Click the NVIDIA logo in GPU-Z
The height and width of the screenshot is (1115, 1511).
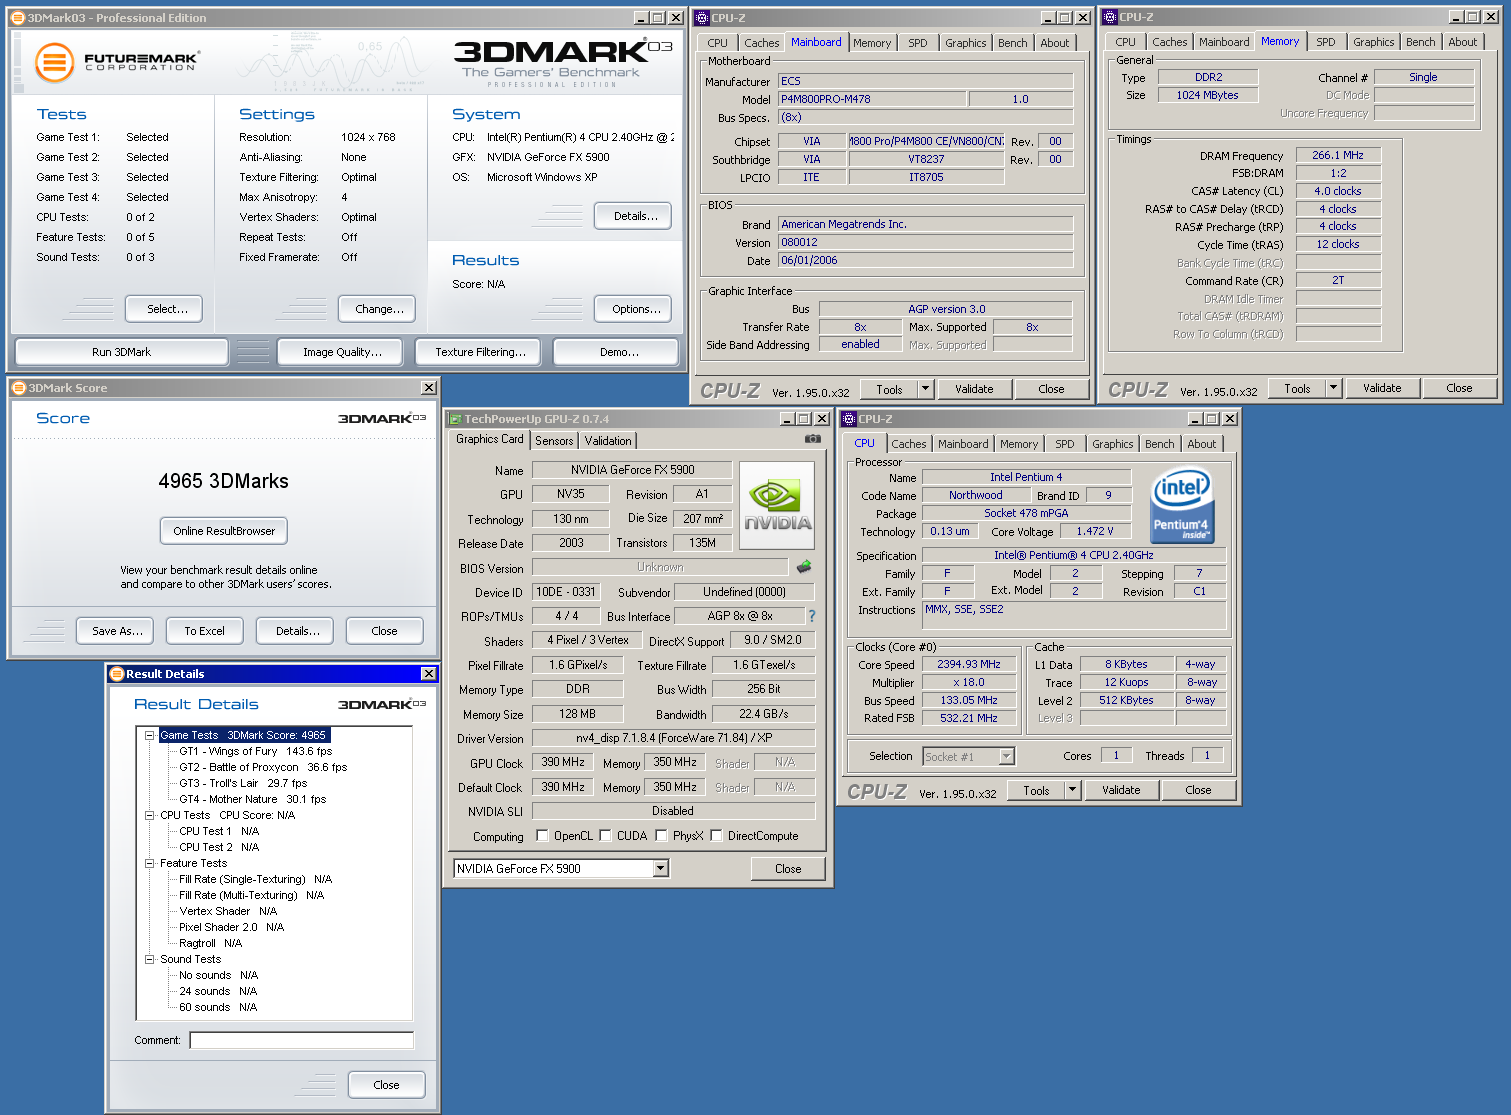(x=777, y=506)
